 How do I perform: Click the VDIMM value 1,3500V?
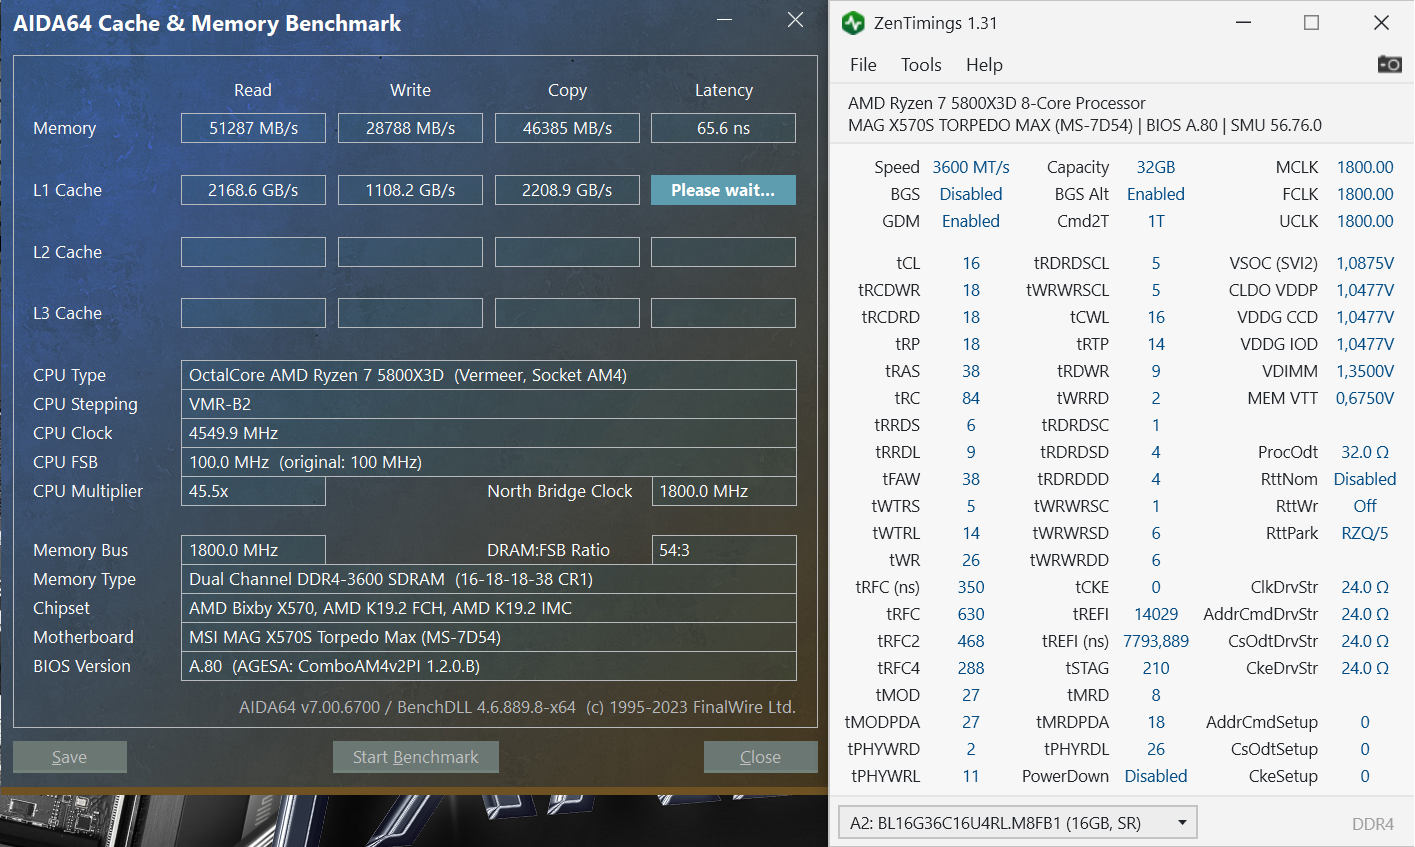click(1365, 371)
